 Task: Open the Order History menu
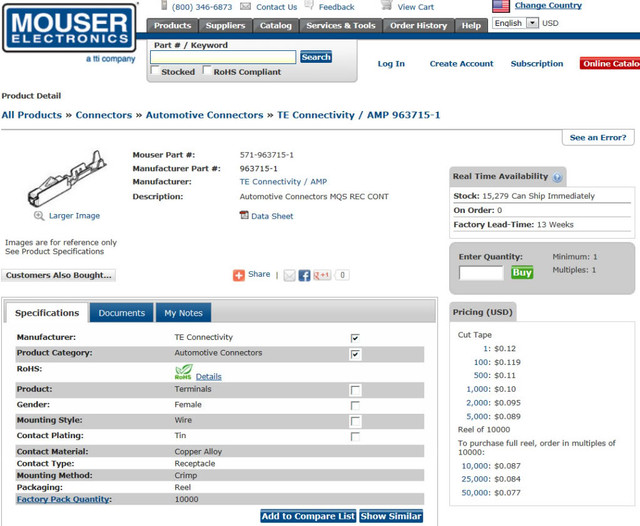tap(418, 25)
